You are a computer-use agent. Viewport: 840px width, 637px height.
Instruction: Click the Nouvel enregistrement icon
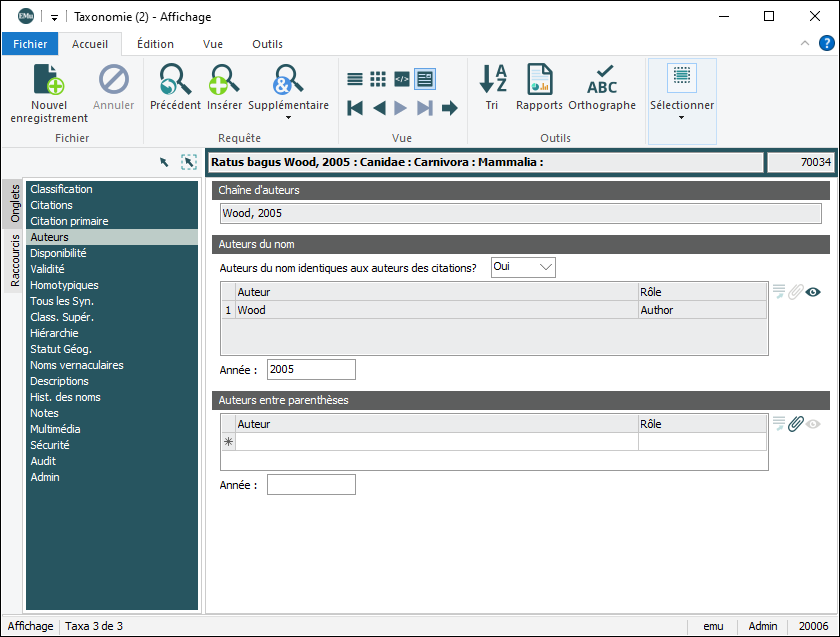pyautogui.click(x=49, y=80)
